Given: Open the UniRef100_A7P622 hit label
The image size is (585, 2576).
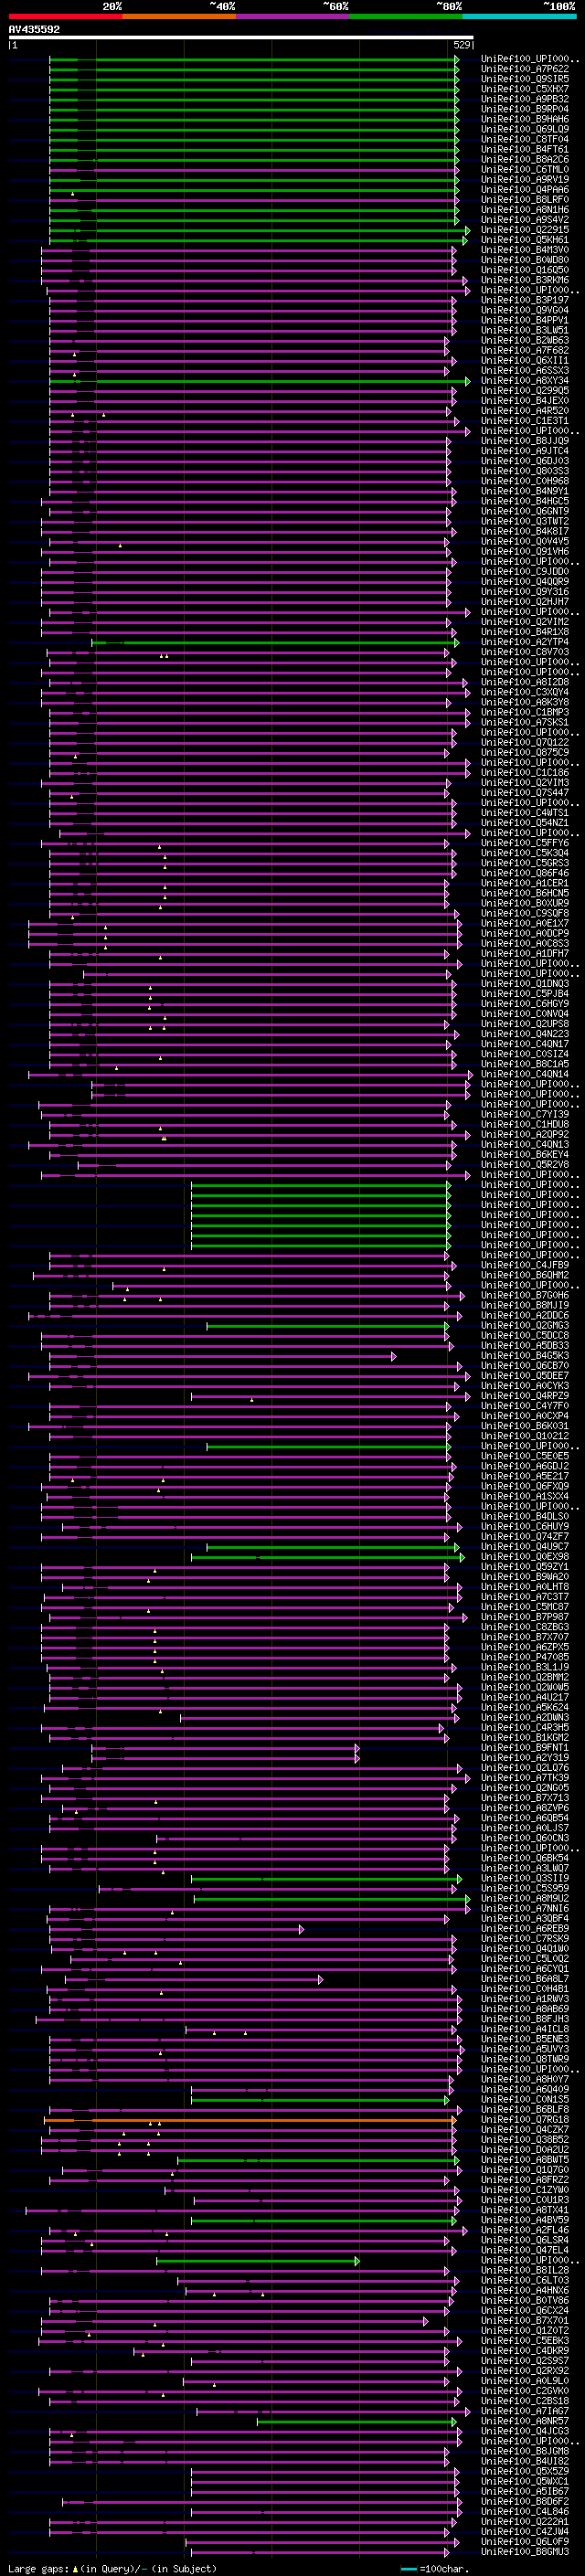Looking at the screenshot, I should pyautogui.click(x=525, y=69).
